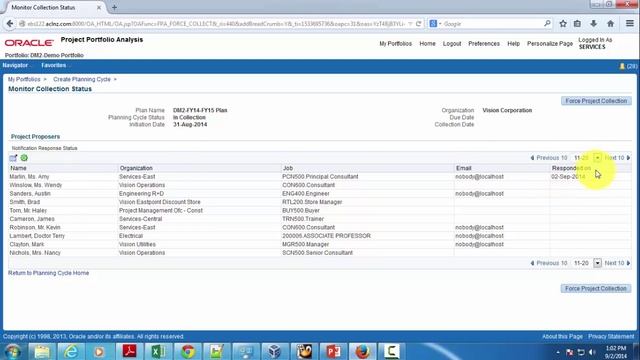Click the table export icon above Name column

click(13, 158)
